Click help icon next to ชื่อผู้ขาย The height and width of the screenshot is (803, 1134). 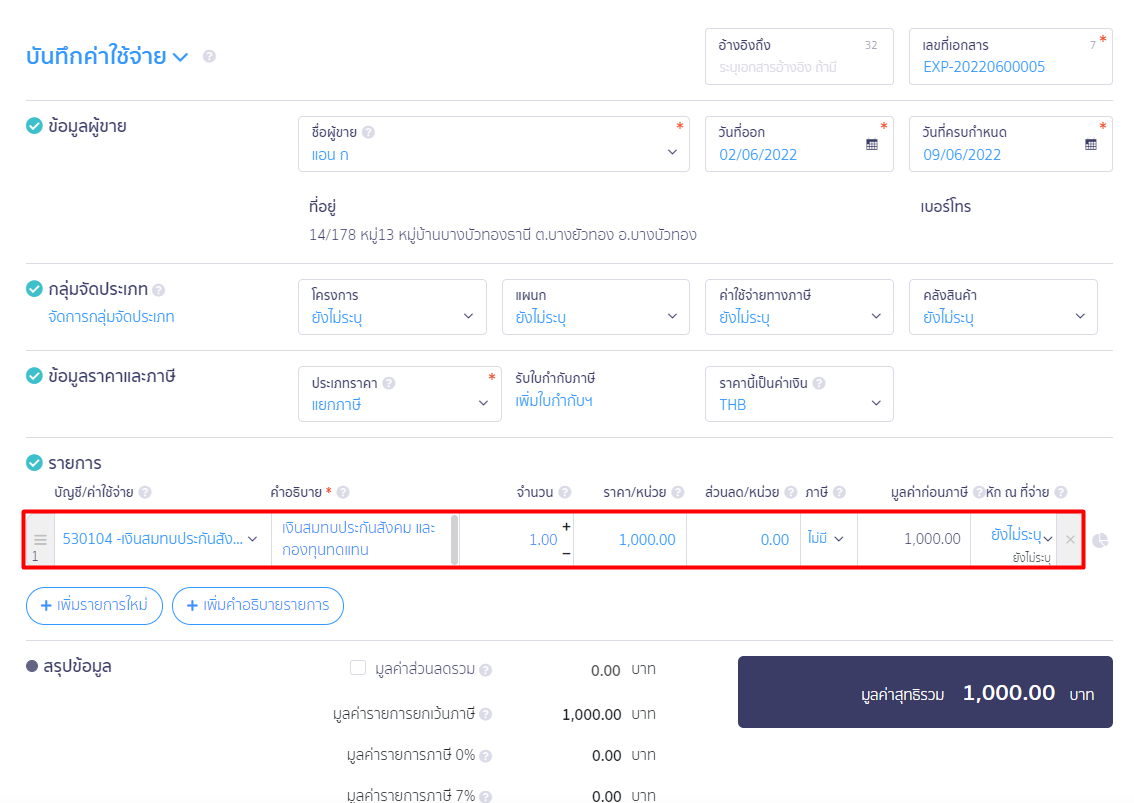click(368, 132)
